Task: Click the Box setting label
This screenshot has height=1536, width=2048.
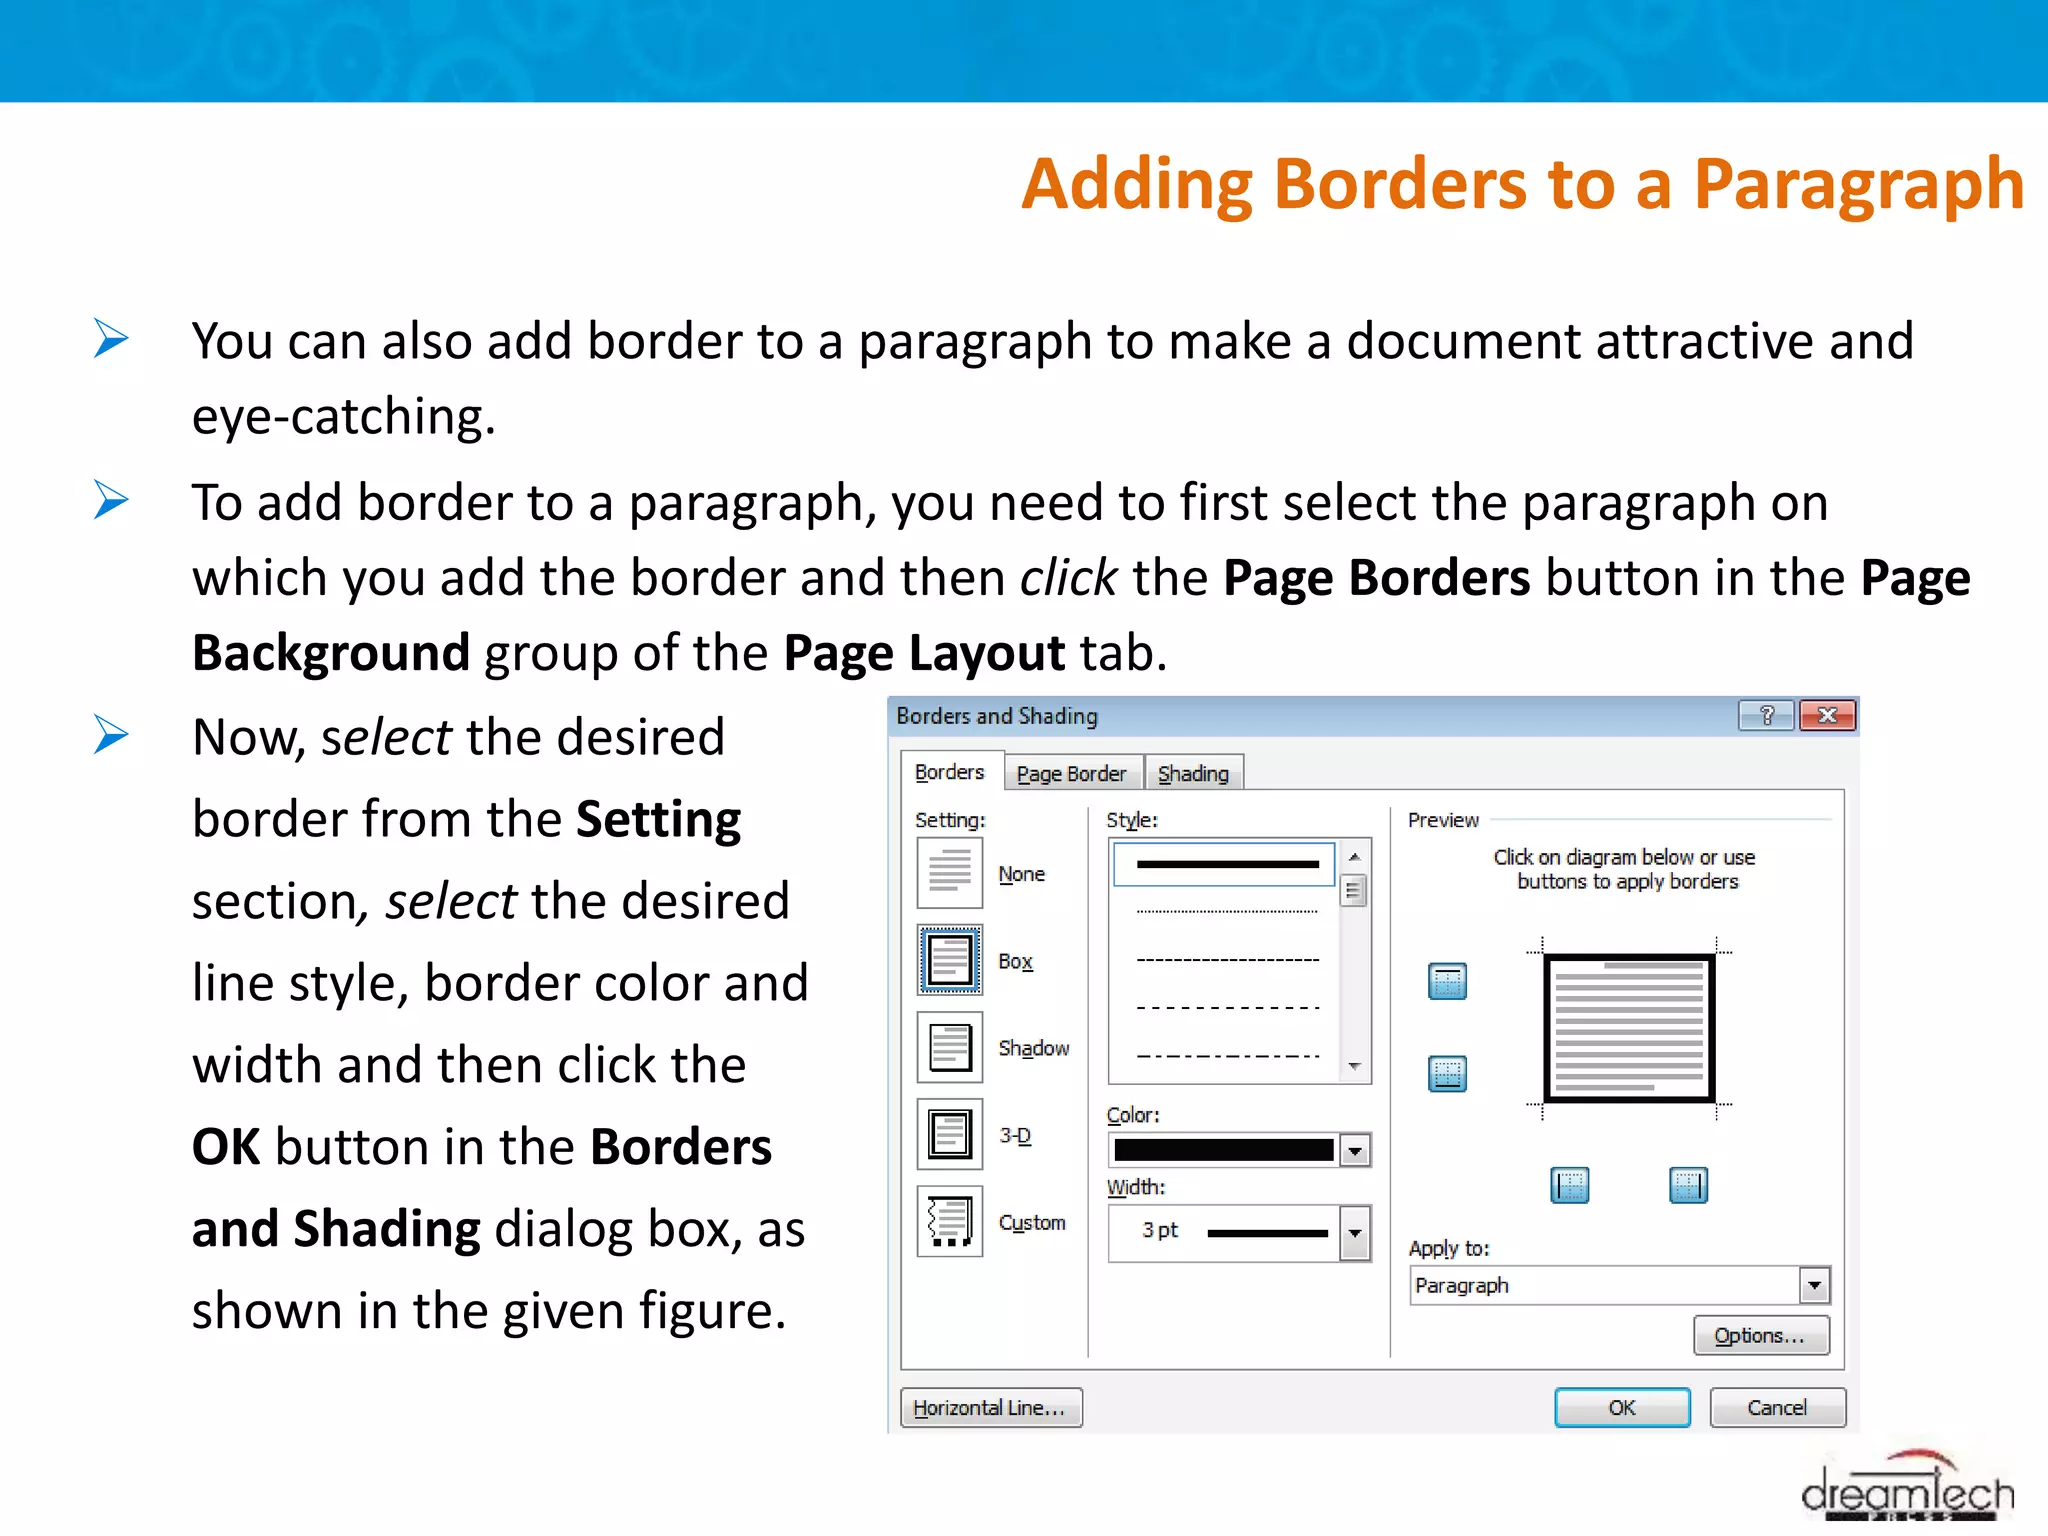Action: pyautogui.click(x=1015, y=961)
